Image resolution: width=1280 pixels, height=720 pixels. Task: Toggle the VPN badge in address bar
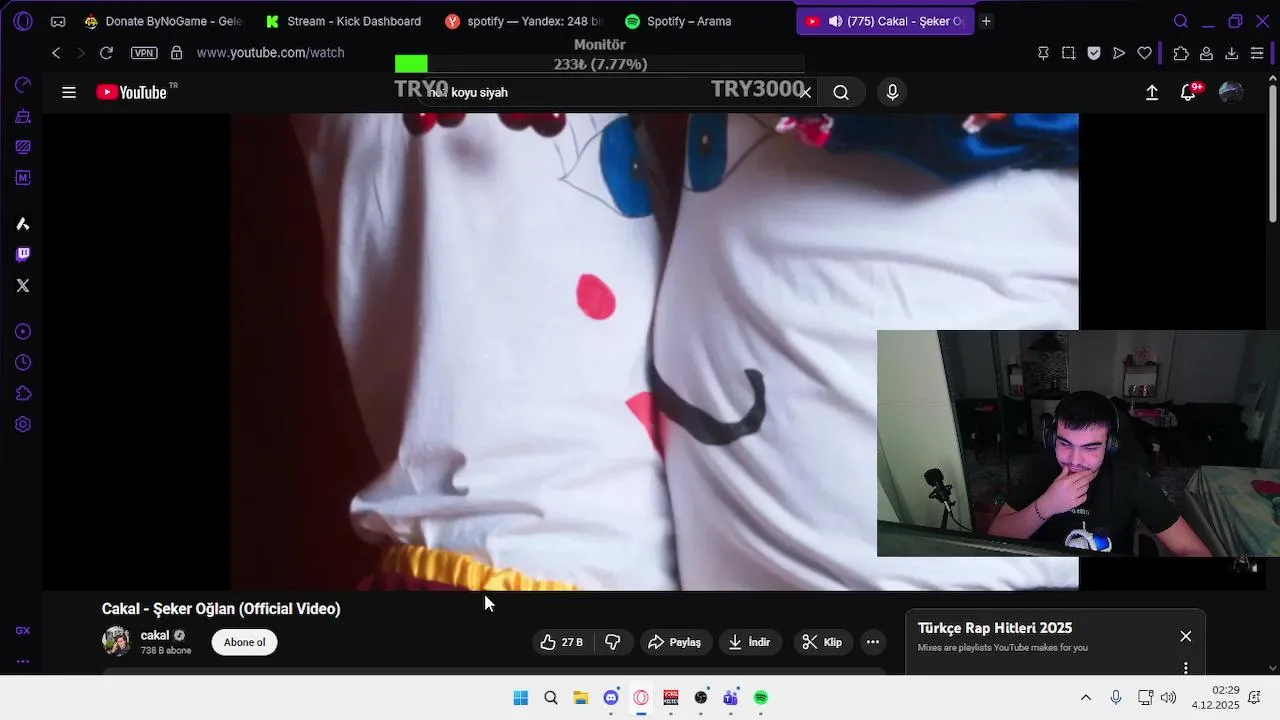[x=145, y=53]
